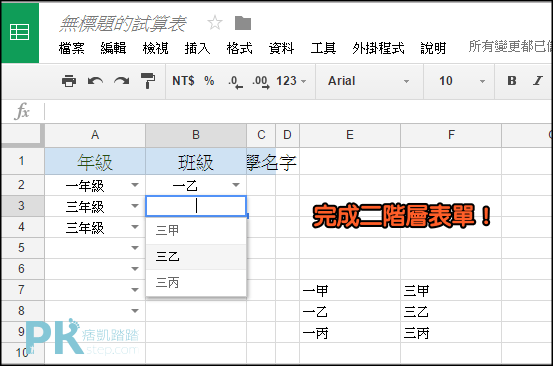
Task: Select row 4 header
Action: click(22, 227)
